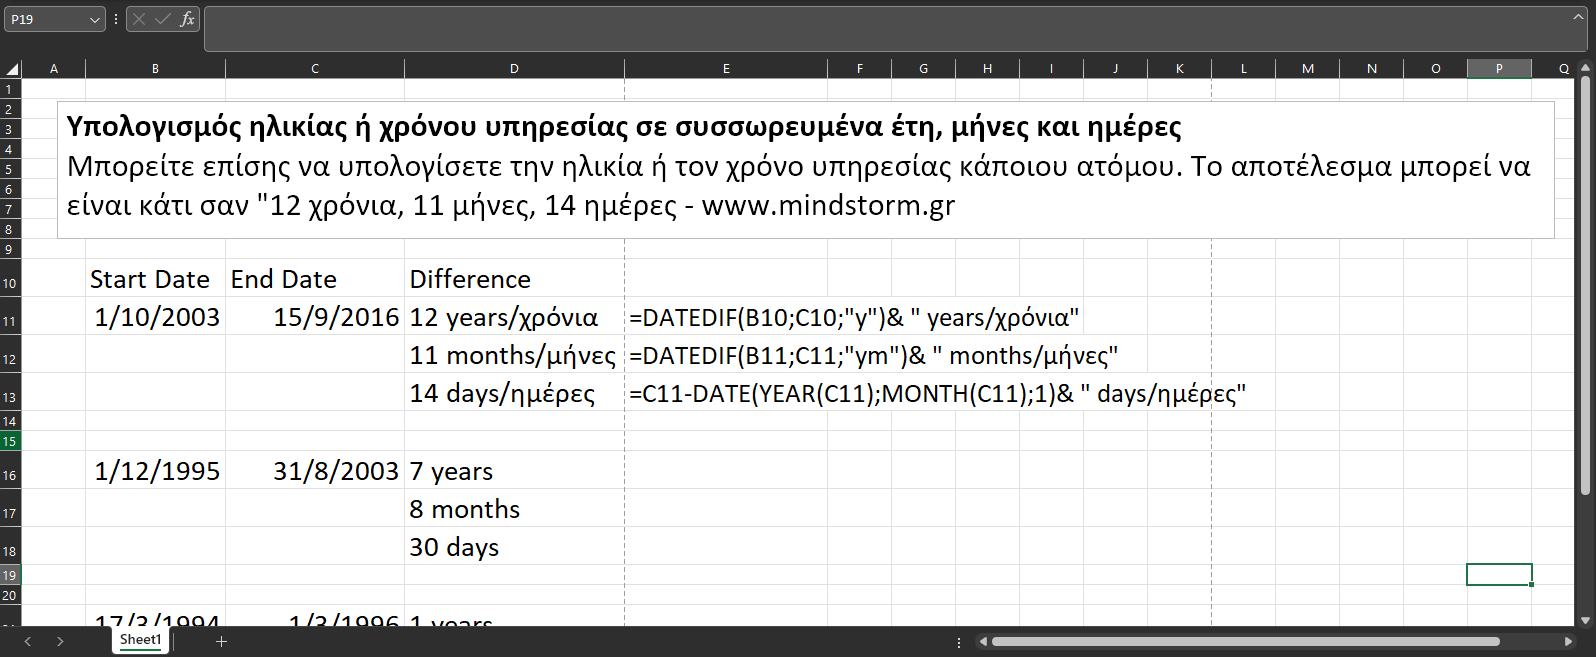Select column D header

coord(514,69)
